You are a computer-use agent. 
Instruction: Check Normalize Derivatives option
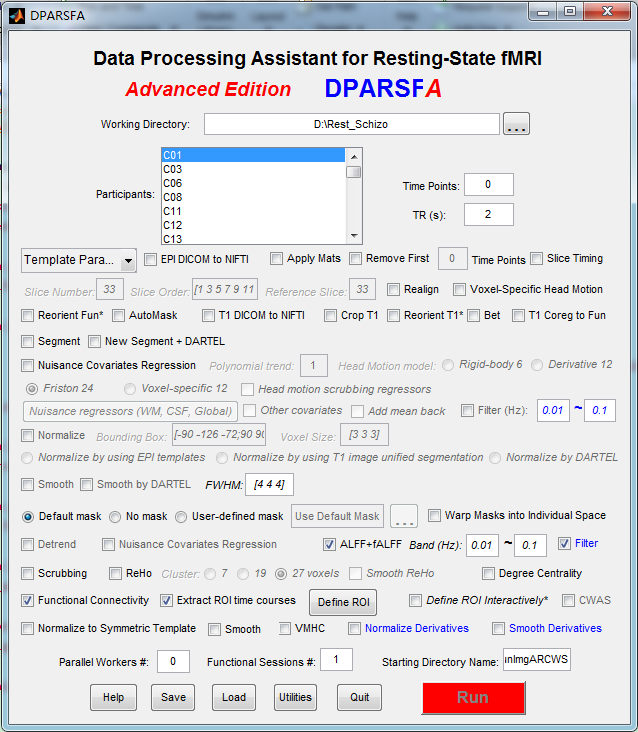click(354, 629)
